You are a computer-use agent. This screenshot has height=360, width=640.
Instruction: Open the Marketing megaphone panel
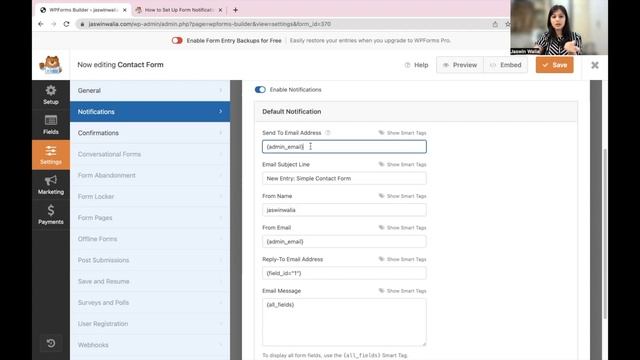[51, 185]
